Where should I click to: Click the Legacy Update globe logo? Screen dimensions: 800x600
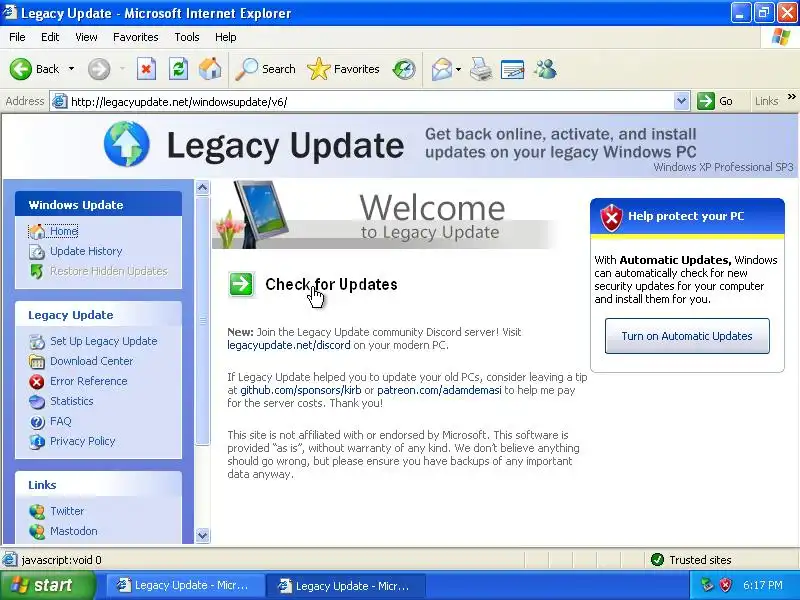coord(127,144)
